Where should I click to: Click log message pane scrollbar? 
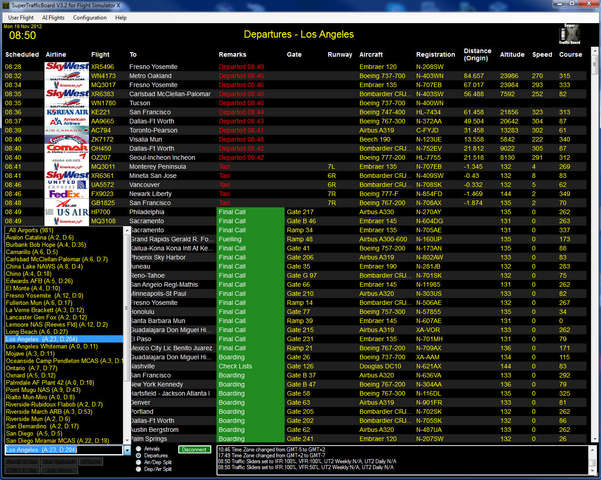[x=593, y=460]
